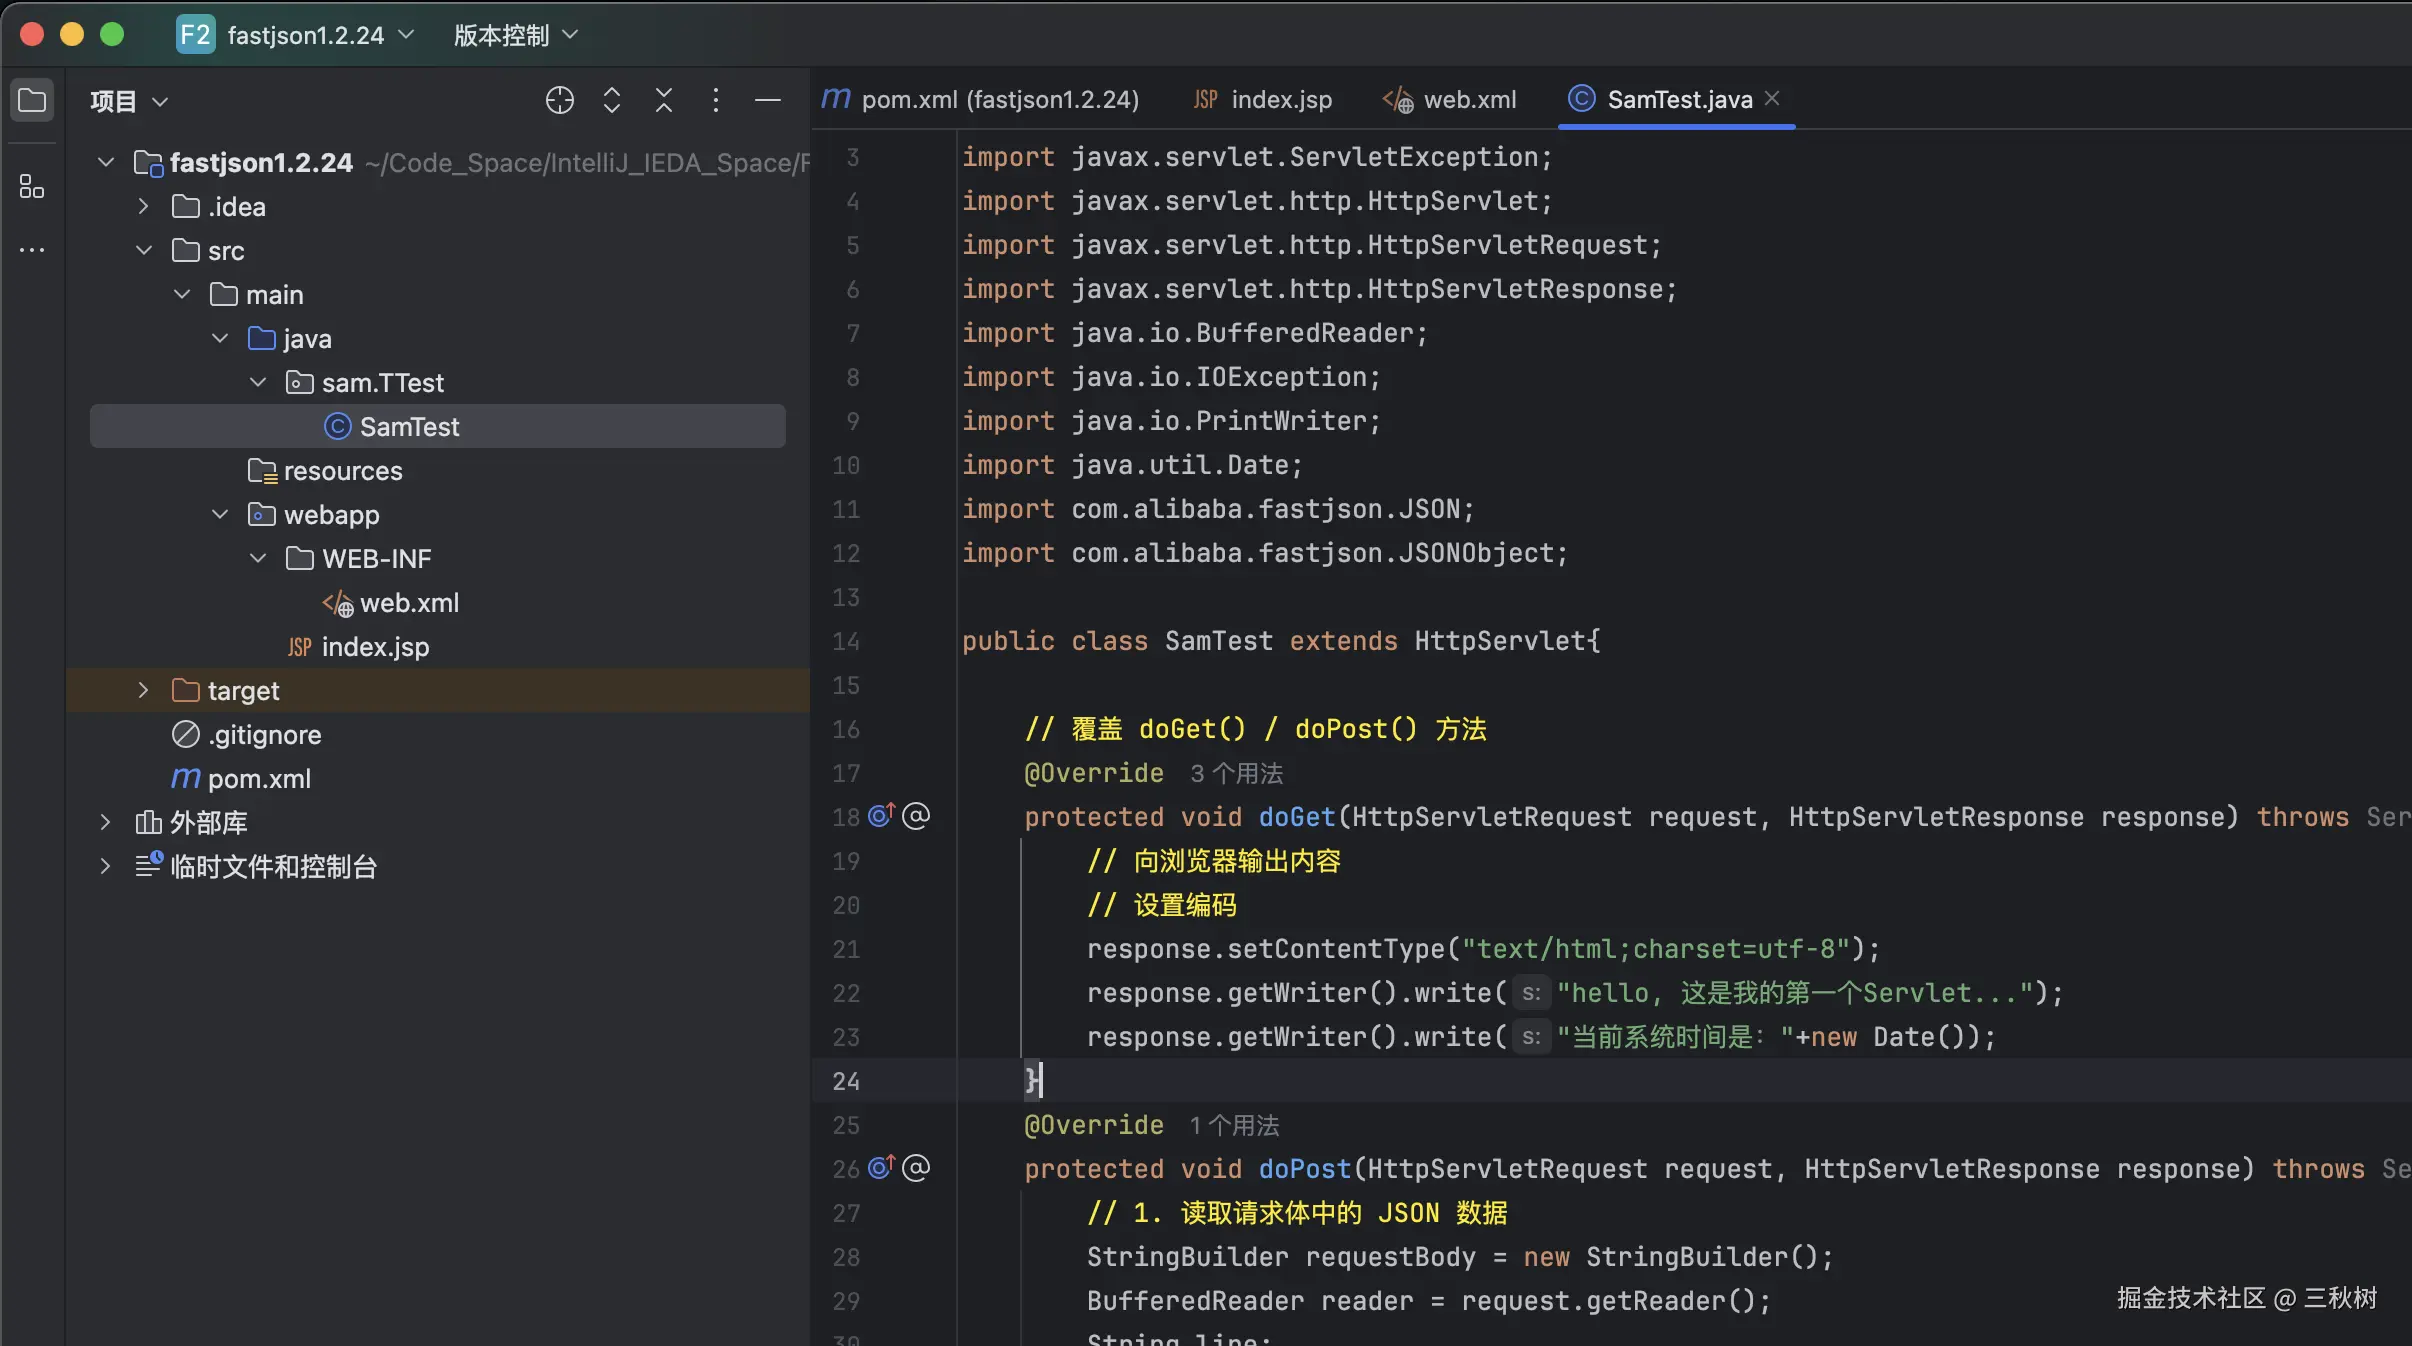Click the override gutter icon beside doGet
This screenshot has width=2412, height=1346.
pos(881,816)
